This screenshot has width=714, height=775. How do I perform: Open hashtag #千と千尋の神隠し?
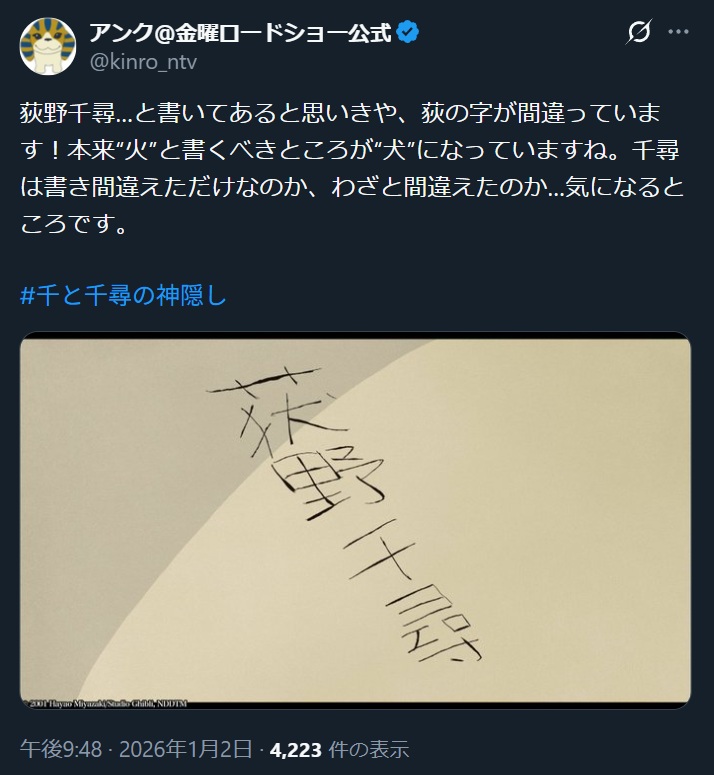pyautogui.click(x=123, y=296)
